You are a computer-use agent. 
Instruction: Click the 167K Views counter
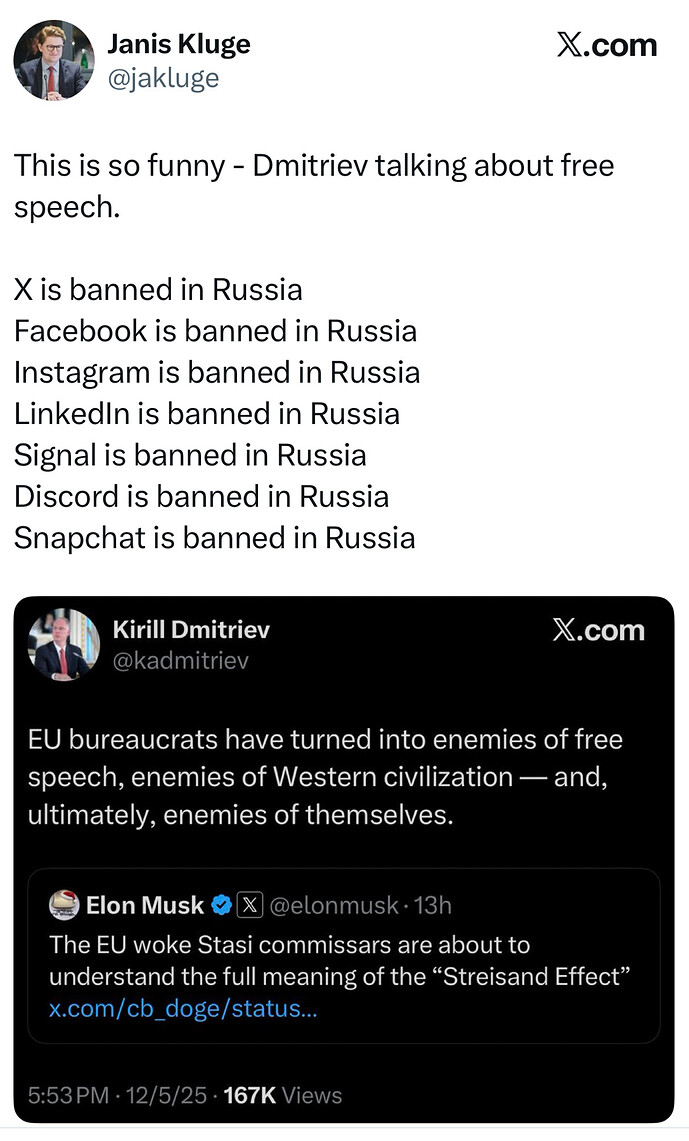[x=282, y=1095]
